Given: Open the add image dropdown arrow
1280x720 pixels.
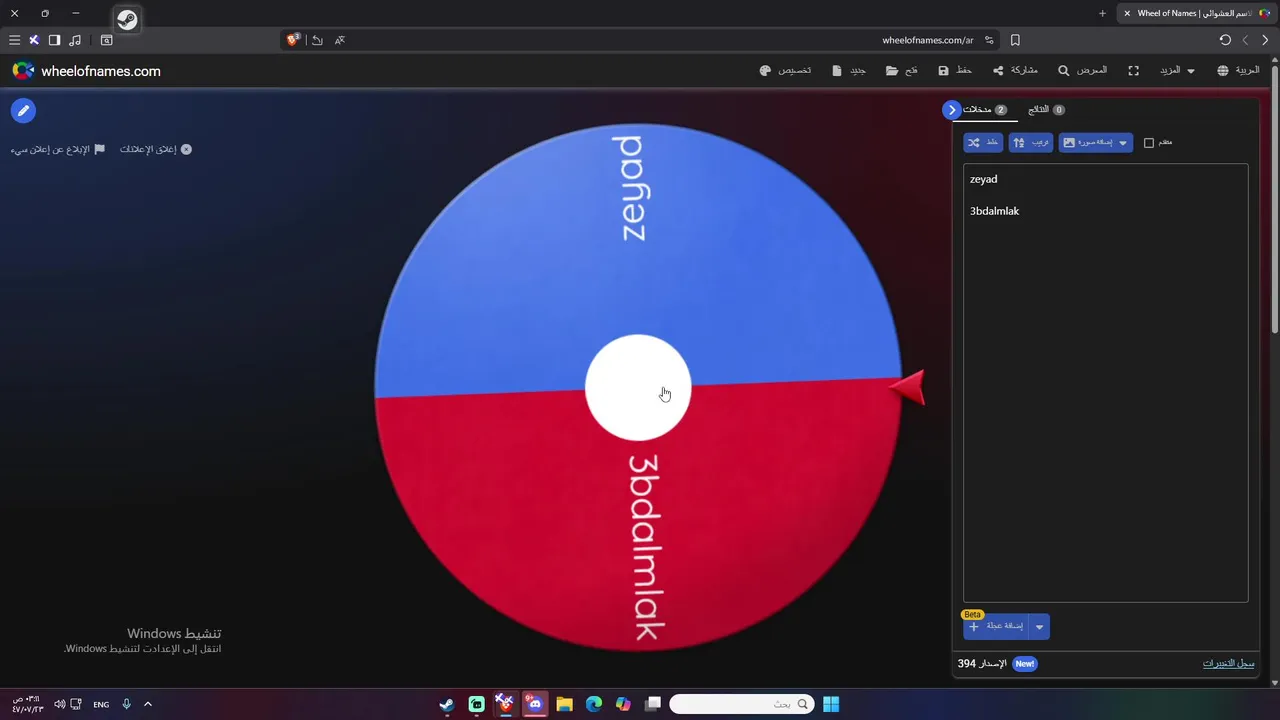Looking at the screenshot, I should point(1123,143).
